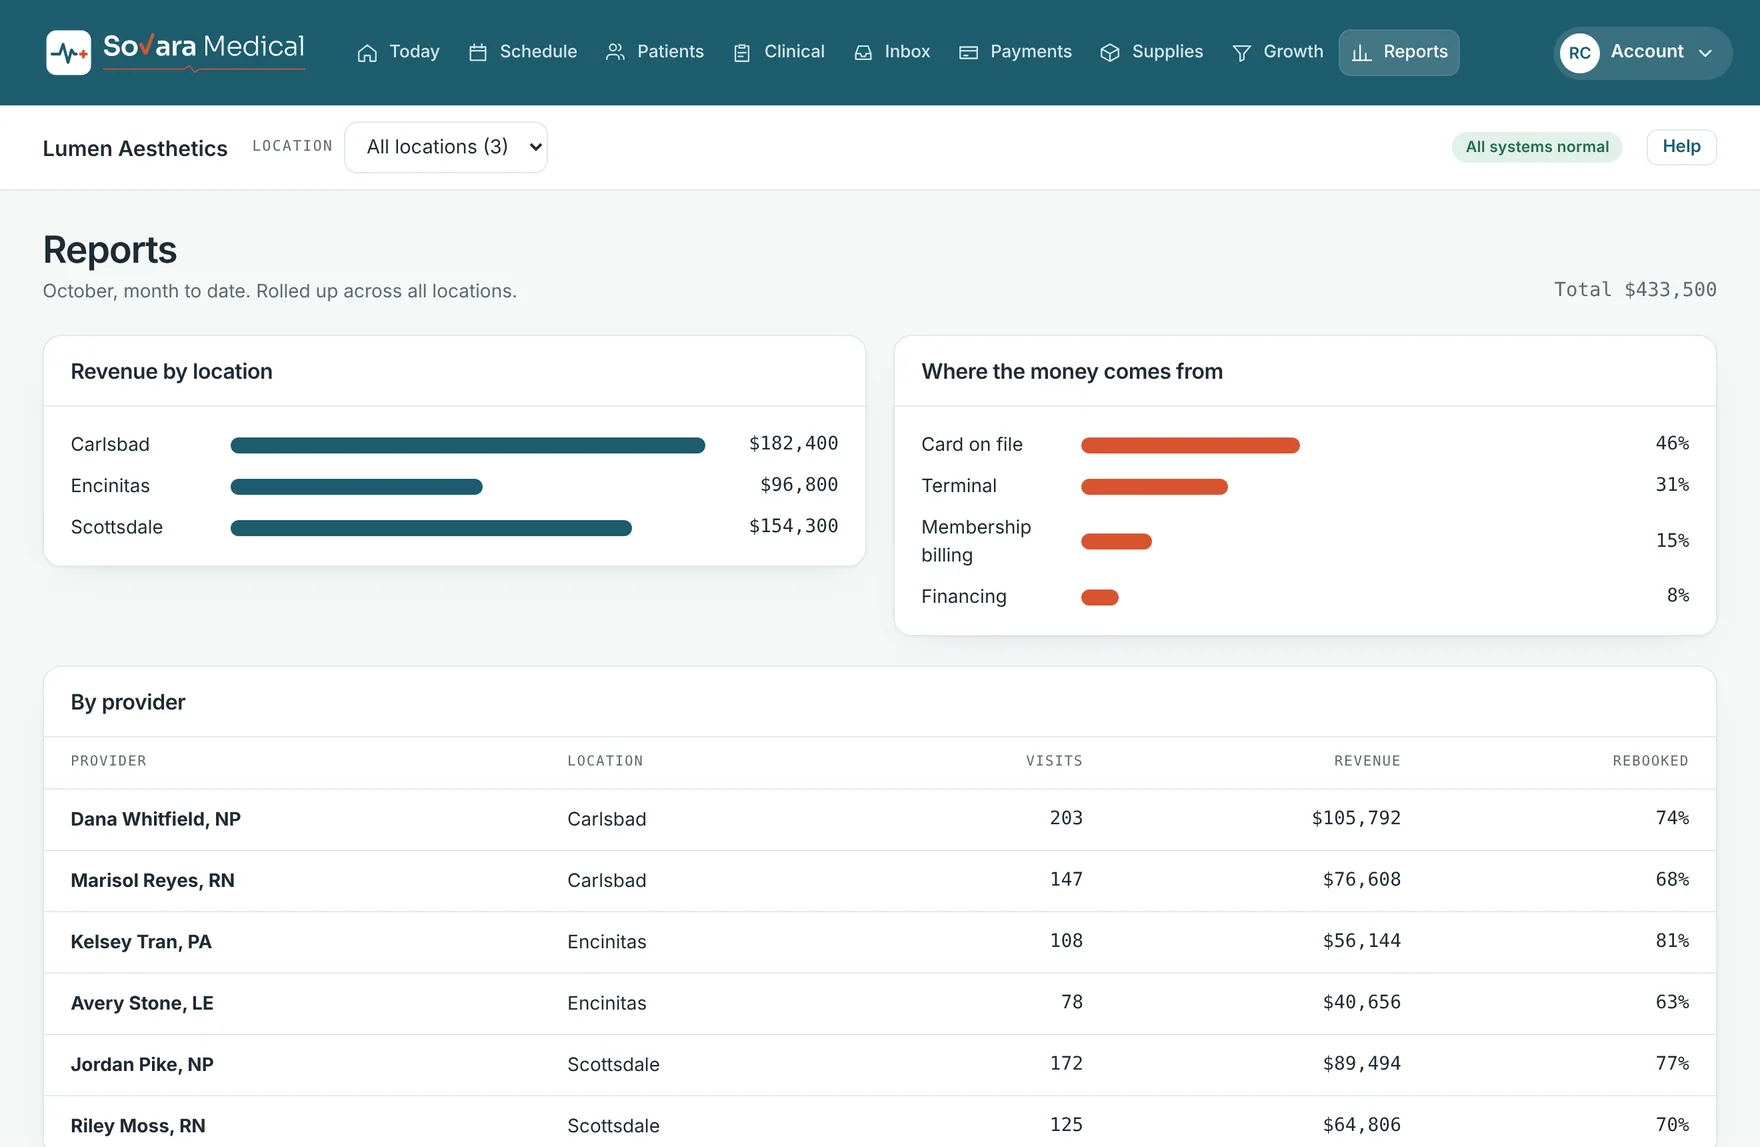Click the calendar icon beside Schedule
The height and width of the screenshot is (1147, 1760).
point(478,53)
